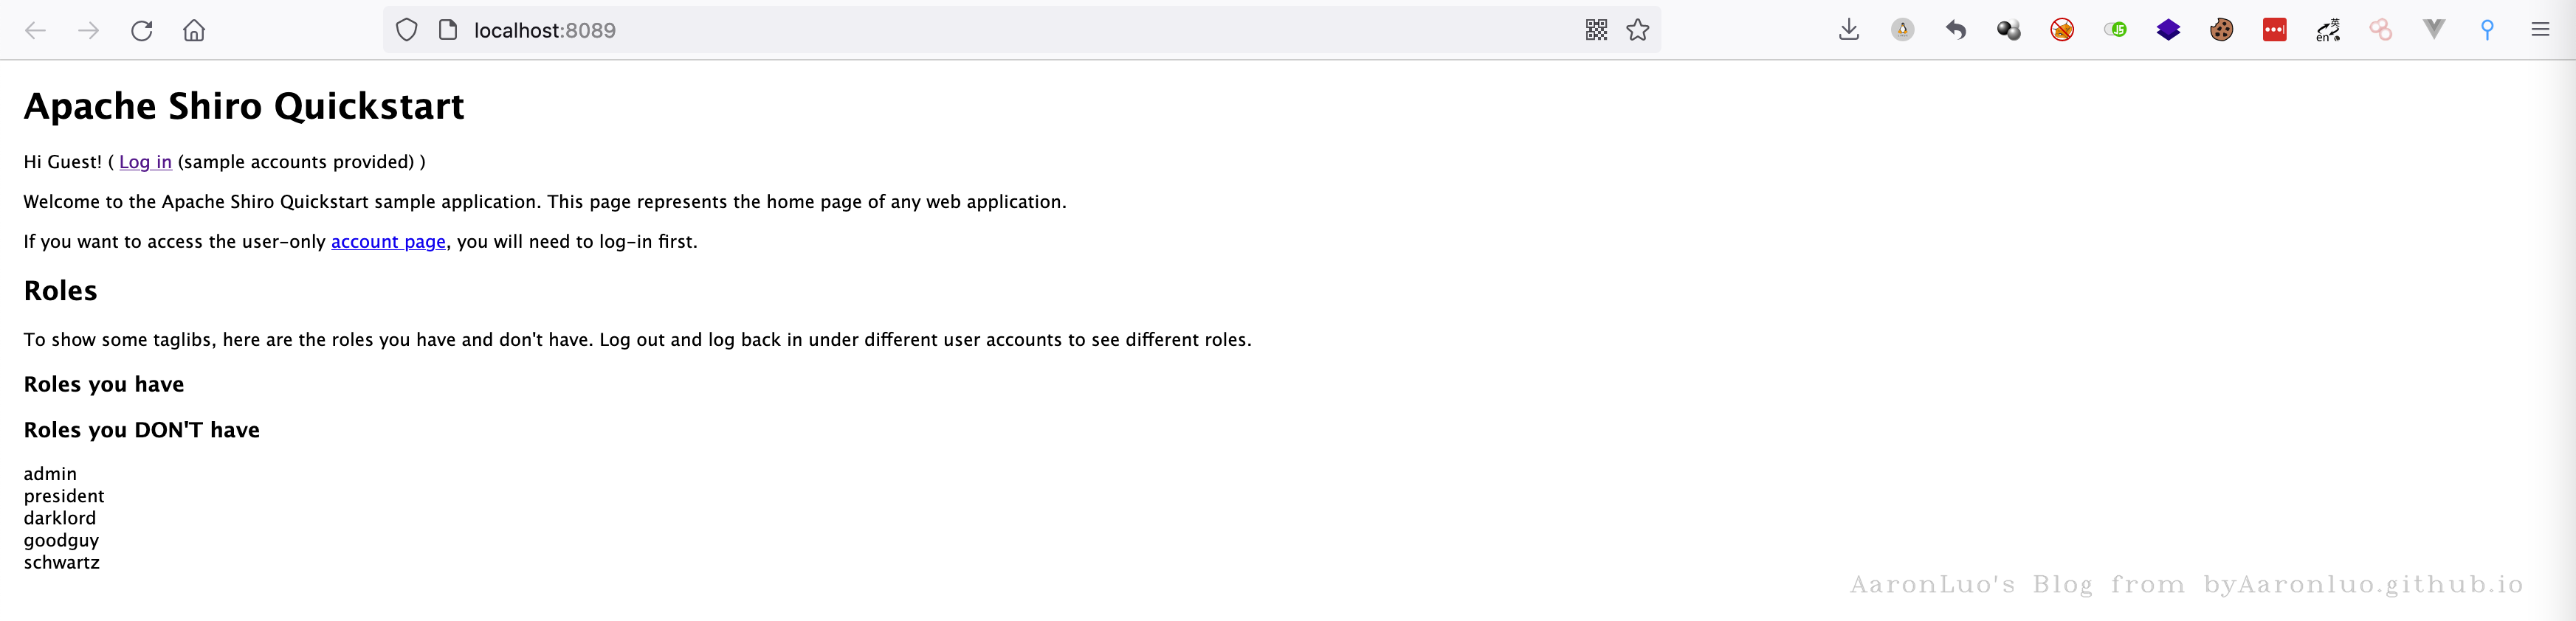Click the "Log in" link

145,162
